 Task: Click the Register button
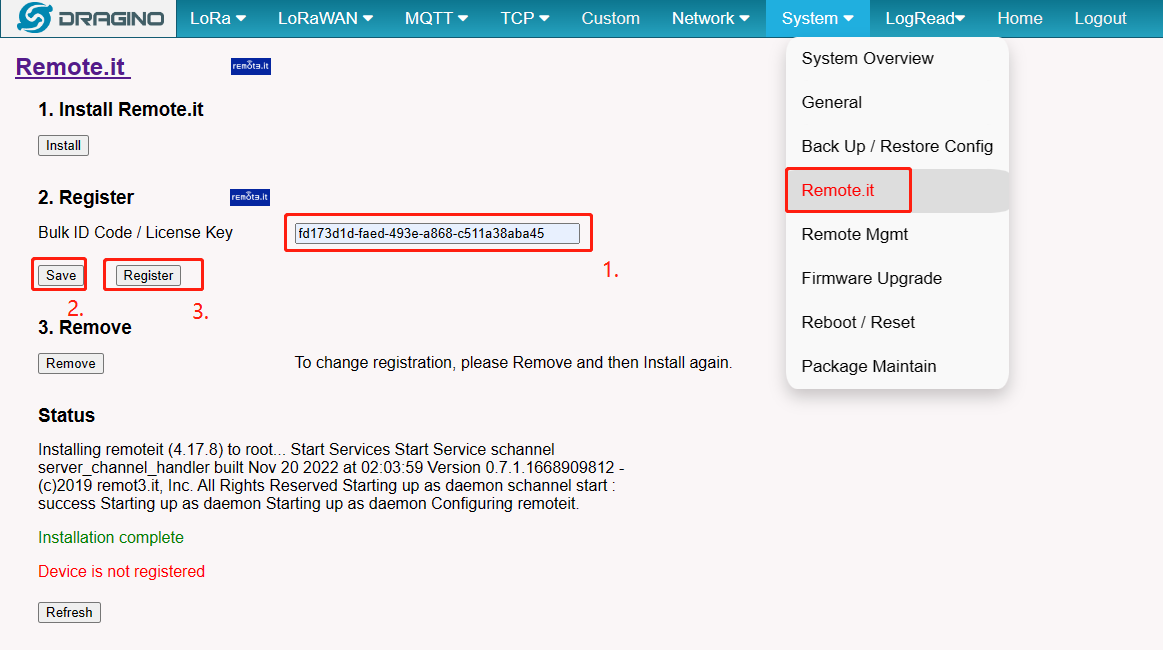pyautogui.click(x=148, y=275)
